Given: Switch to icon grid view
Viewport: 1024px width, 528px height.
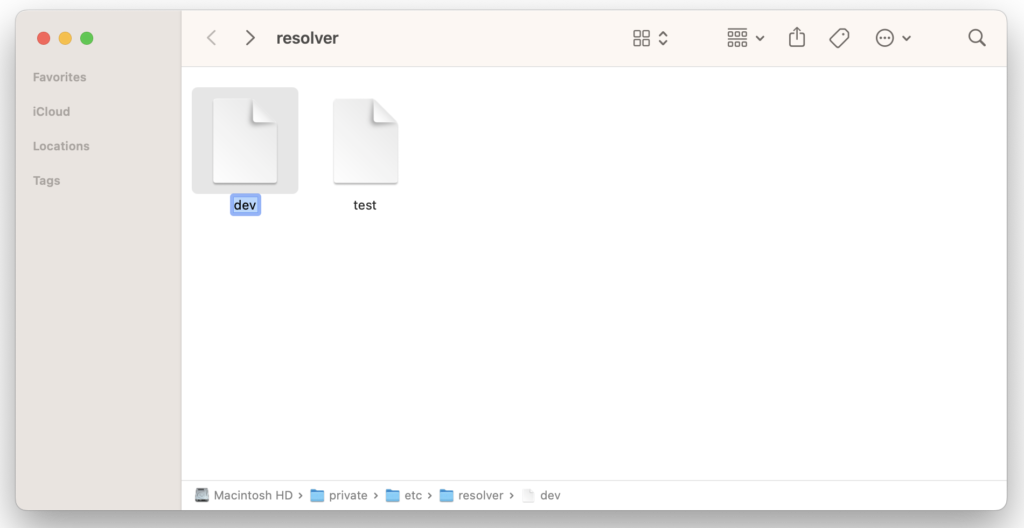Looking at the screenshot, I should (641, 38).
